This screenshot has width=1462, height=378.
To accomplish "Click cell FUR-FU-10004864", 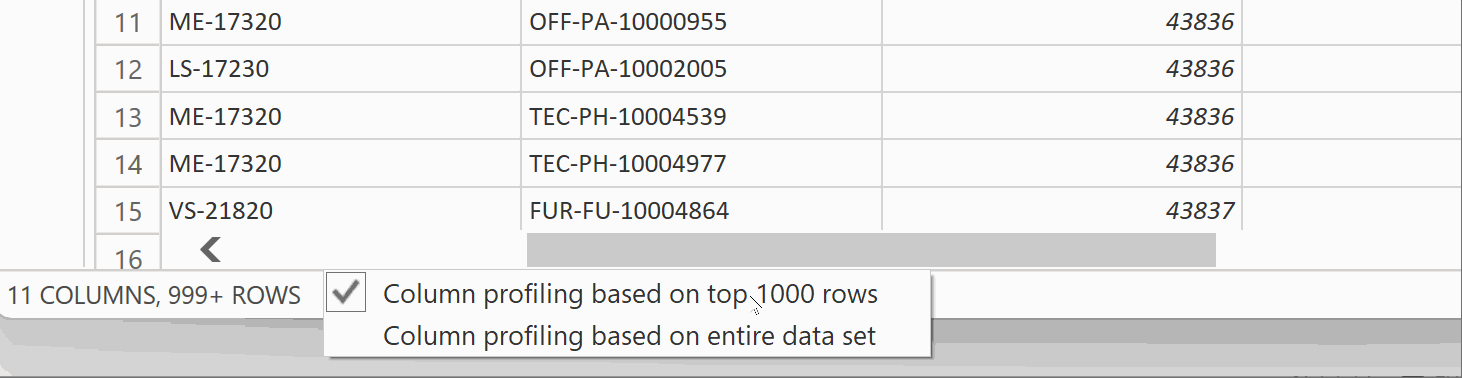I will pos(701,210).
